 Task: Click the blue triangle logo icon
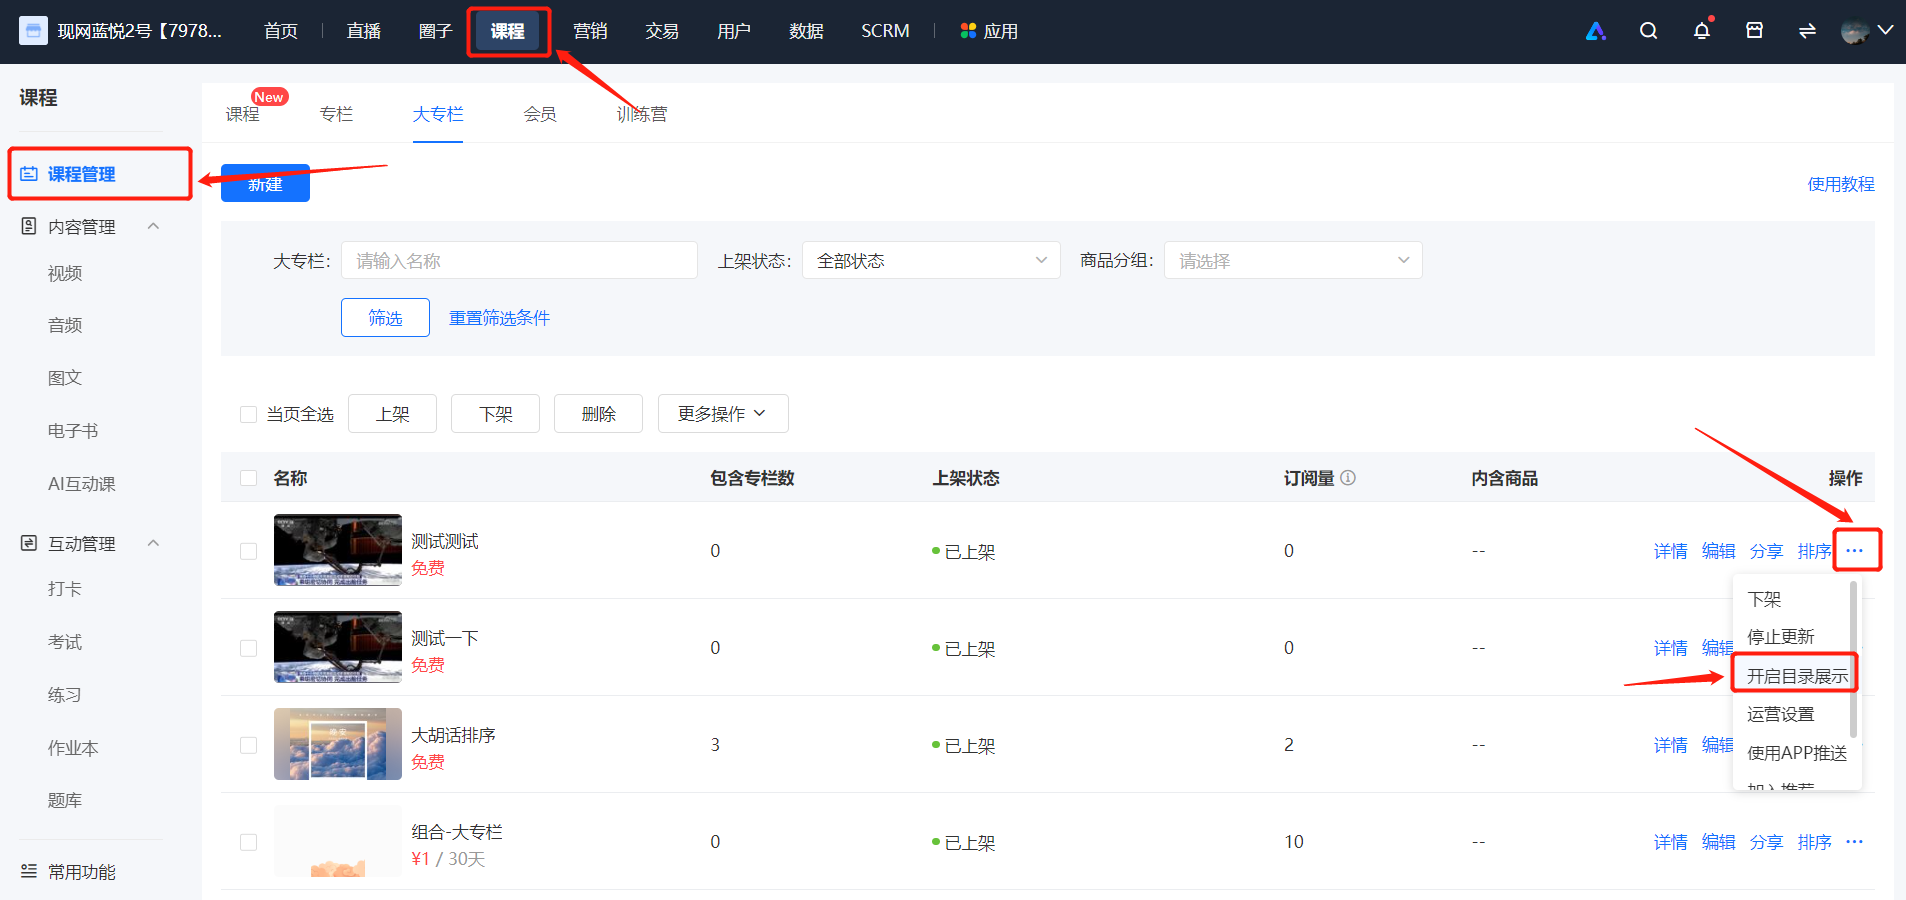click(1596, 31)
